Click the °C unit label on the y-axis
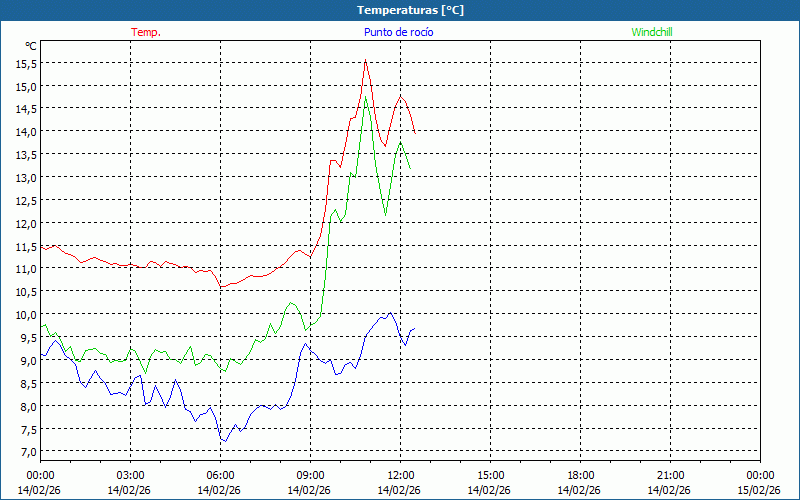 pyautogui.click(x=30, y=46)
